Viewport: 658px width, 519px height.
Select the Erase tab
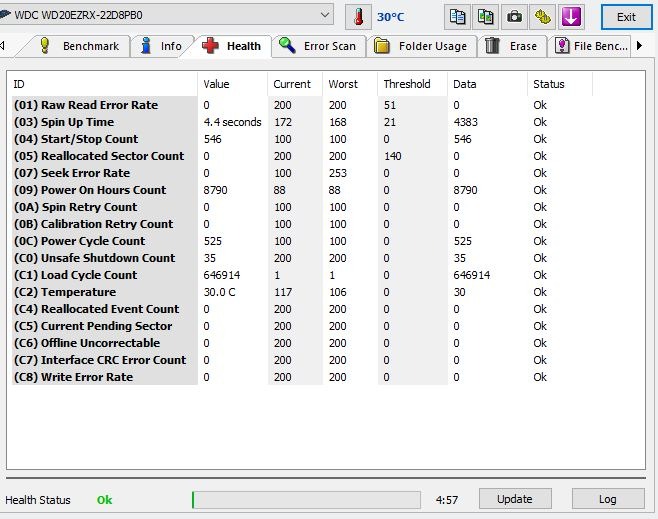(511, 46)
